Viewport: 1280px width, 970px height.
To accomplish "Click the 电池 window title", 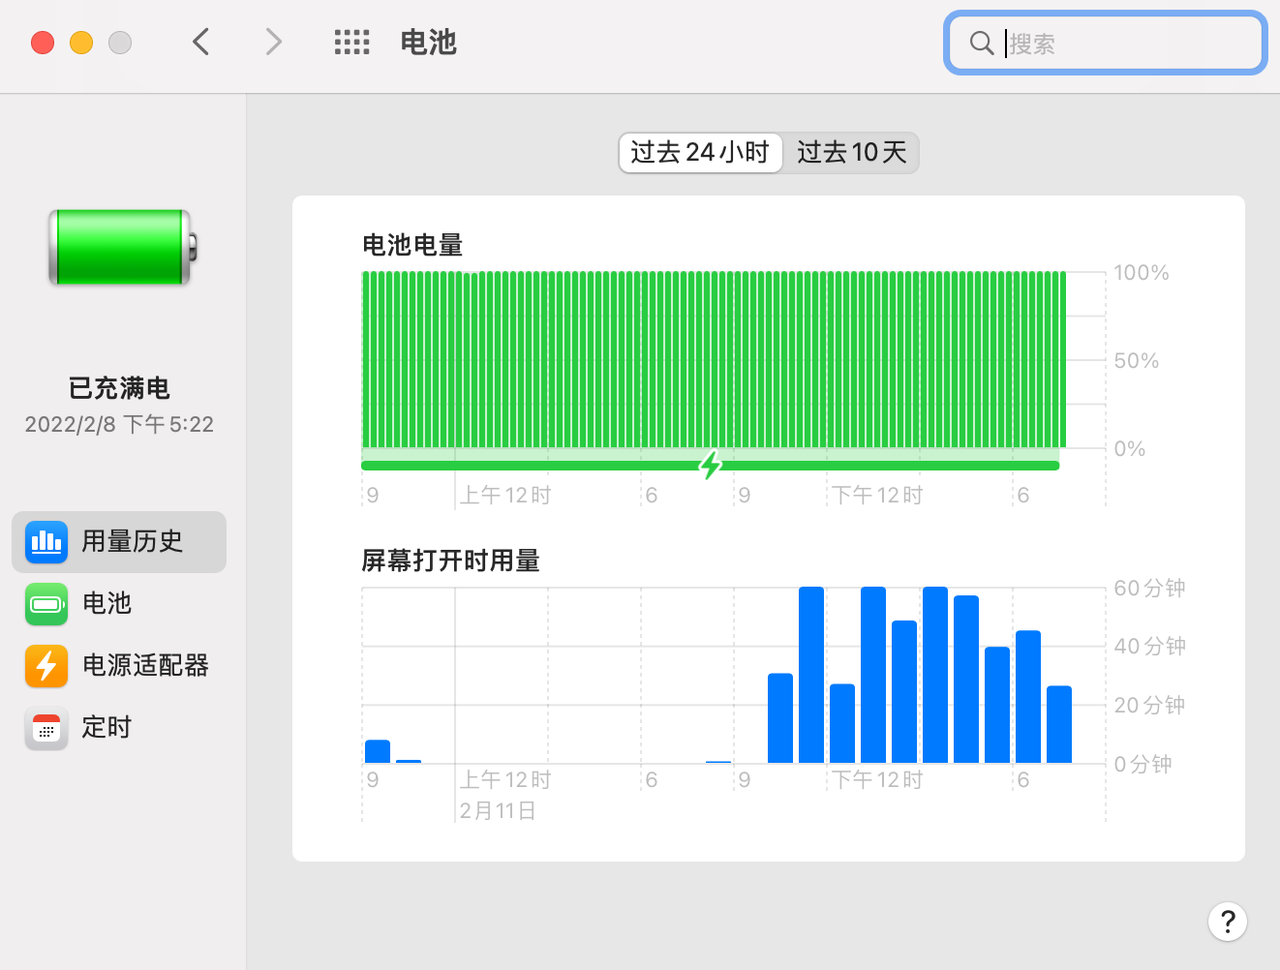I will click(x=428, y=42).
